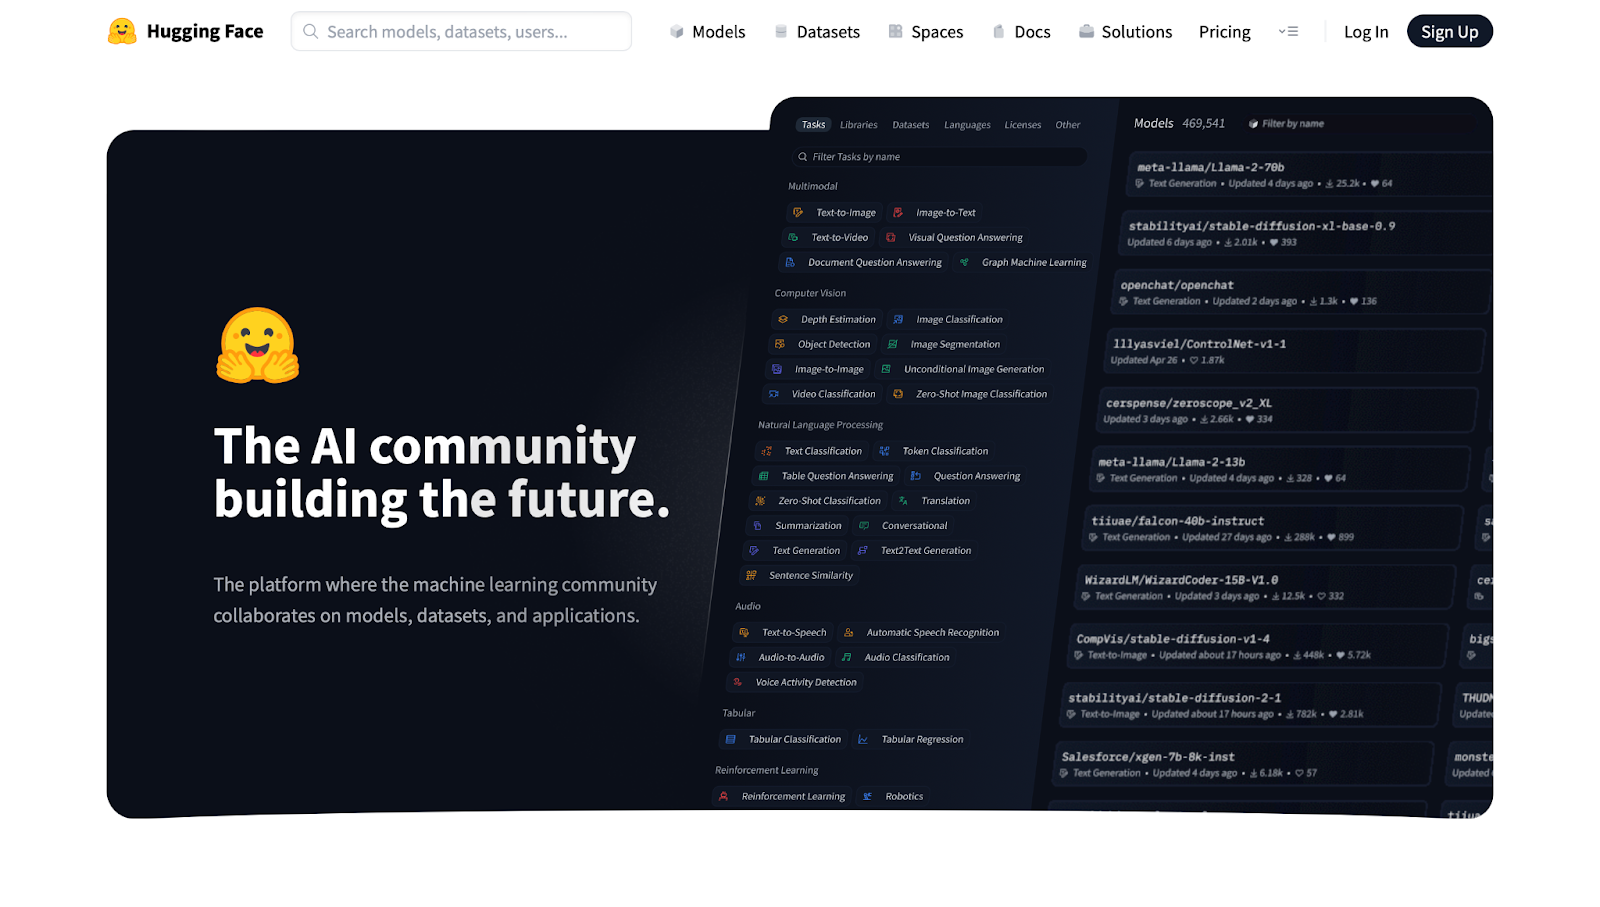1600x907 pixels.
Task: Select the Summarization task
Action: pos(797,525)
